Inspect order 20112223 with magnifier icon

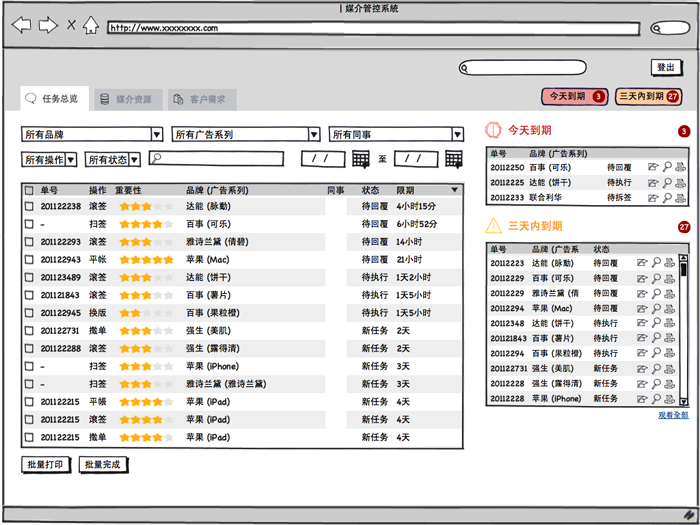pyautogui.click(x=656, y=263)
